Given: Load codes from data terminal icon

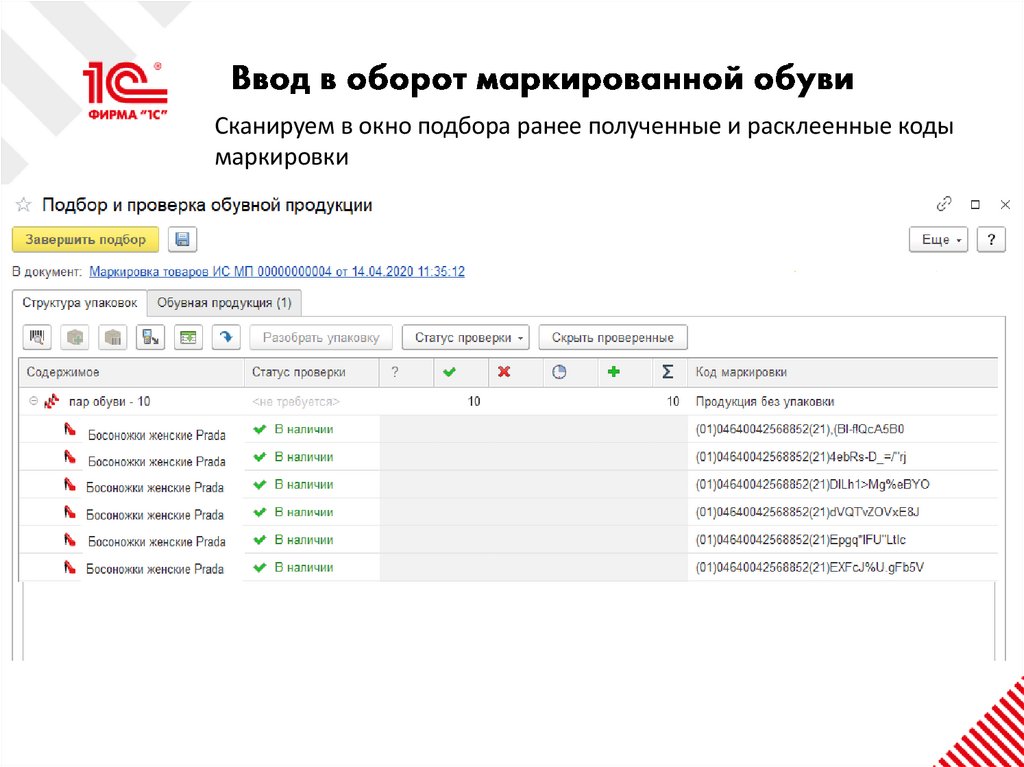Looking at the screenshot, I should coord(151,337).
